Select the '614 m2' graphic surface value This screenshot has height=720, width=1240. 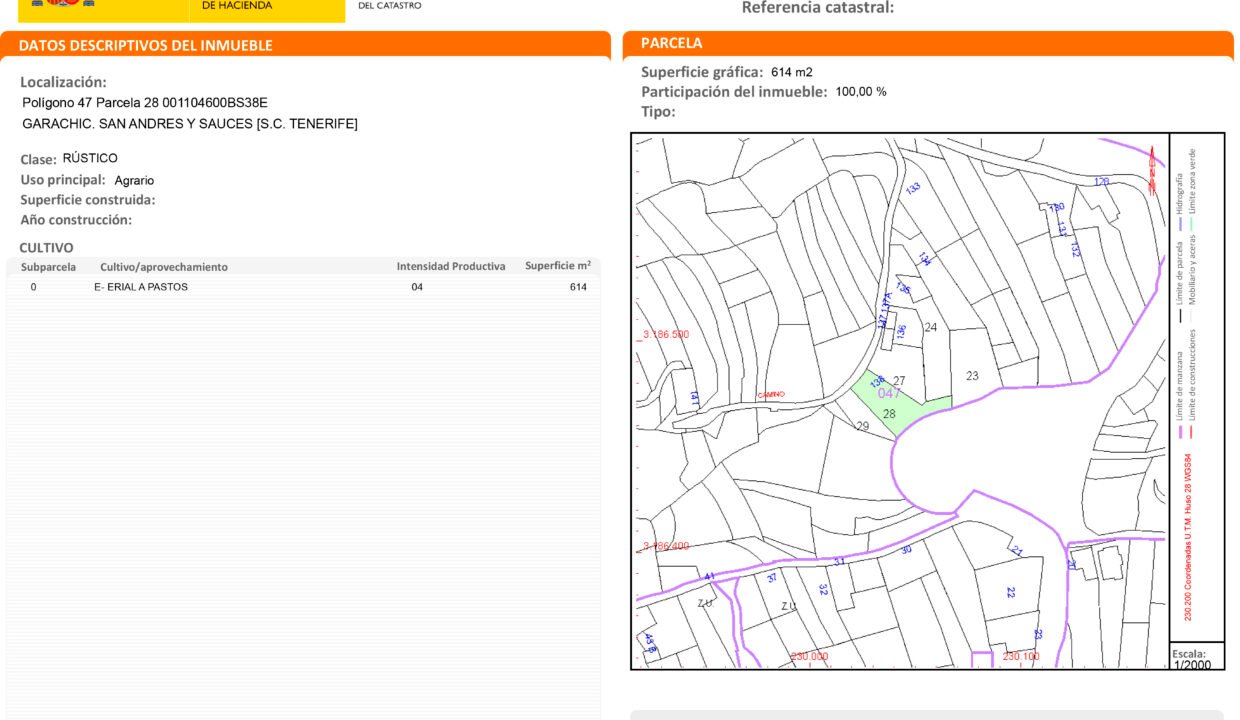tap(792, 72)
